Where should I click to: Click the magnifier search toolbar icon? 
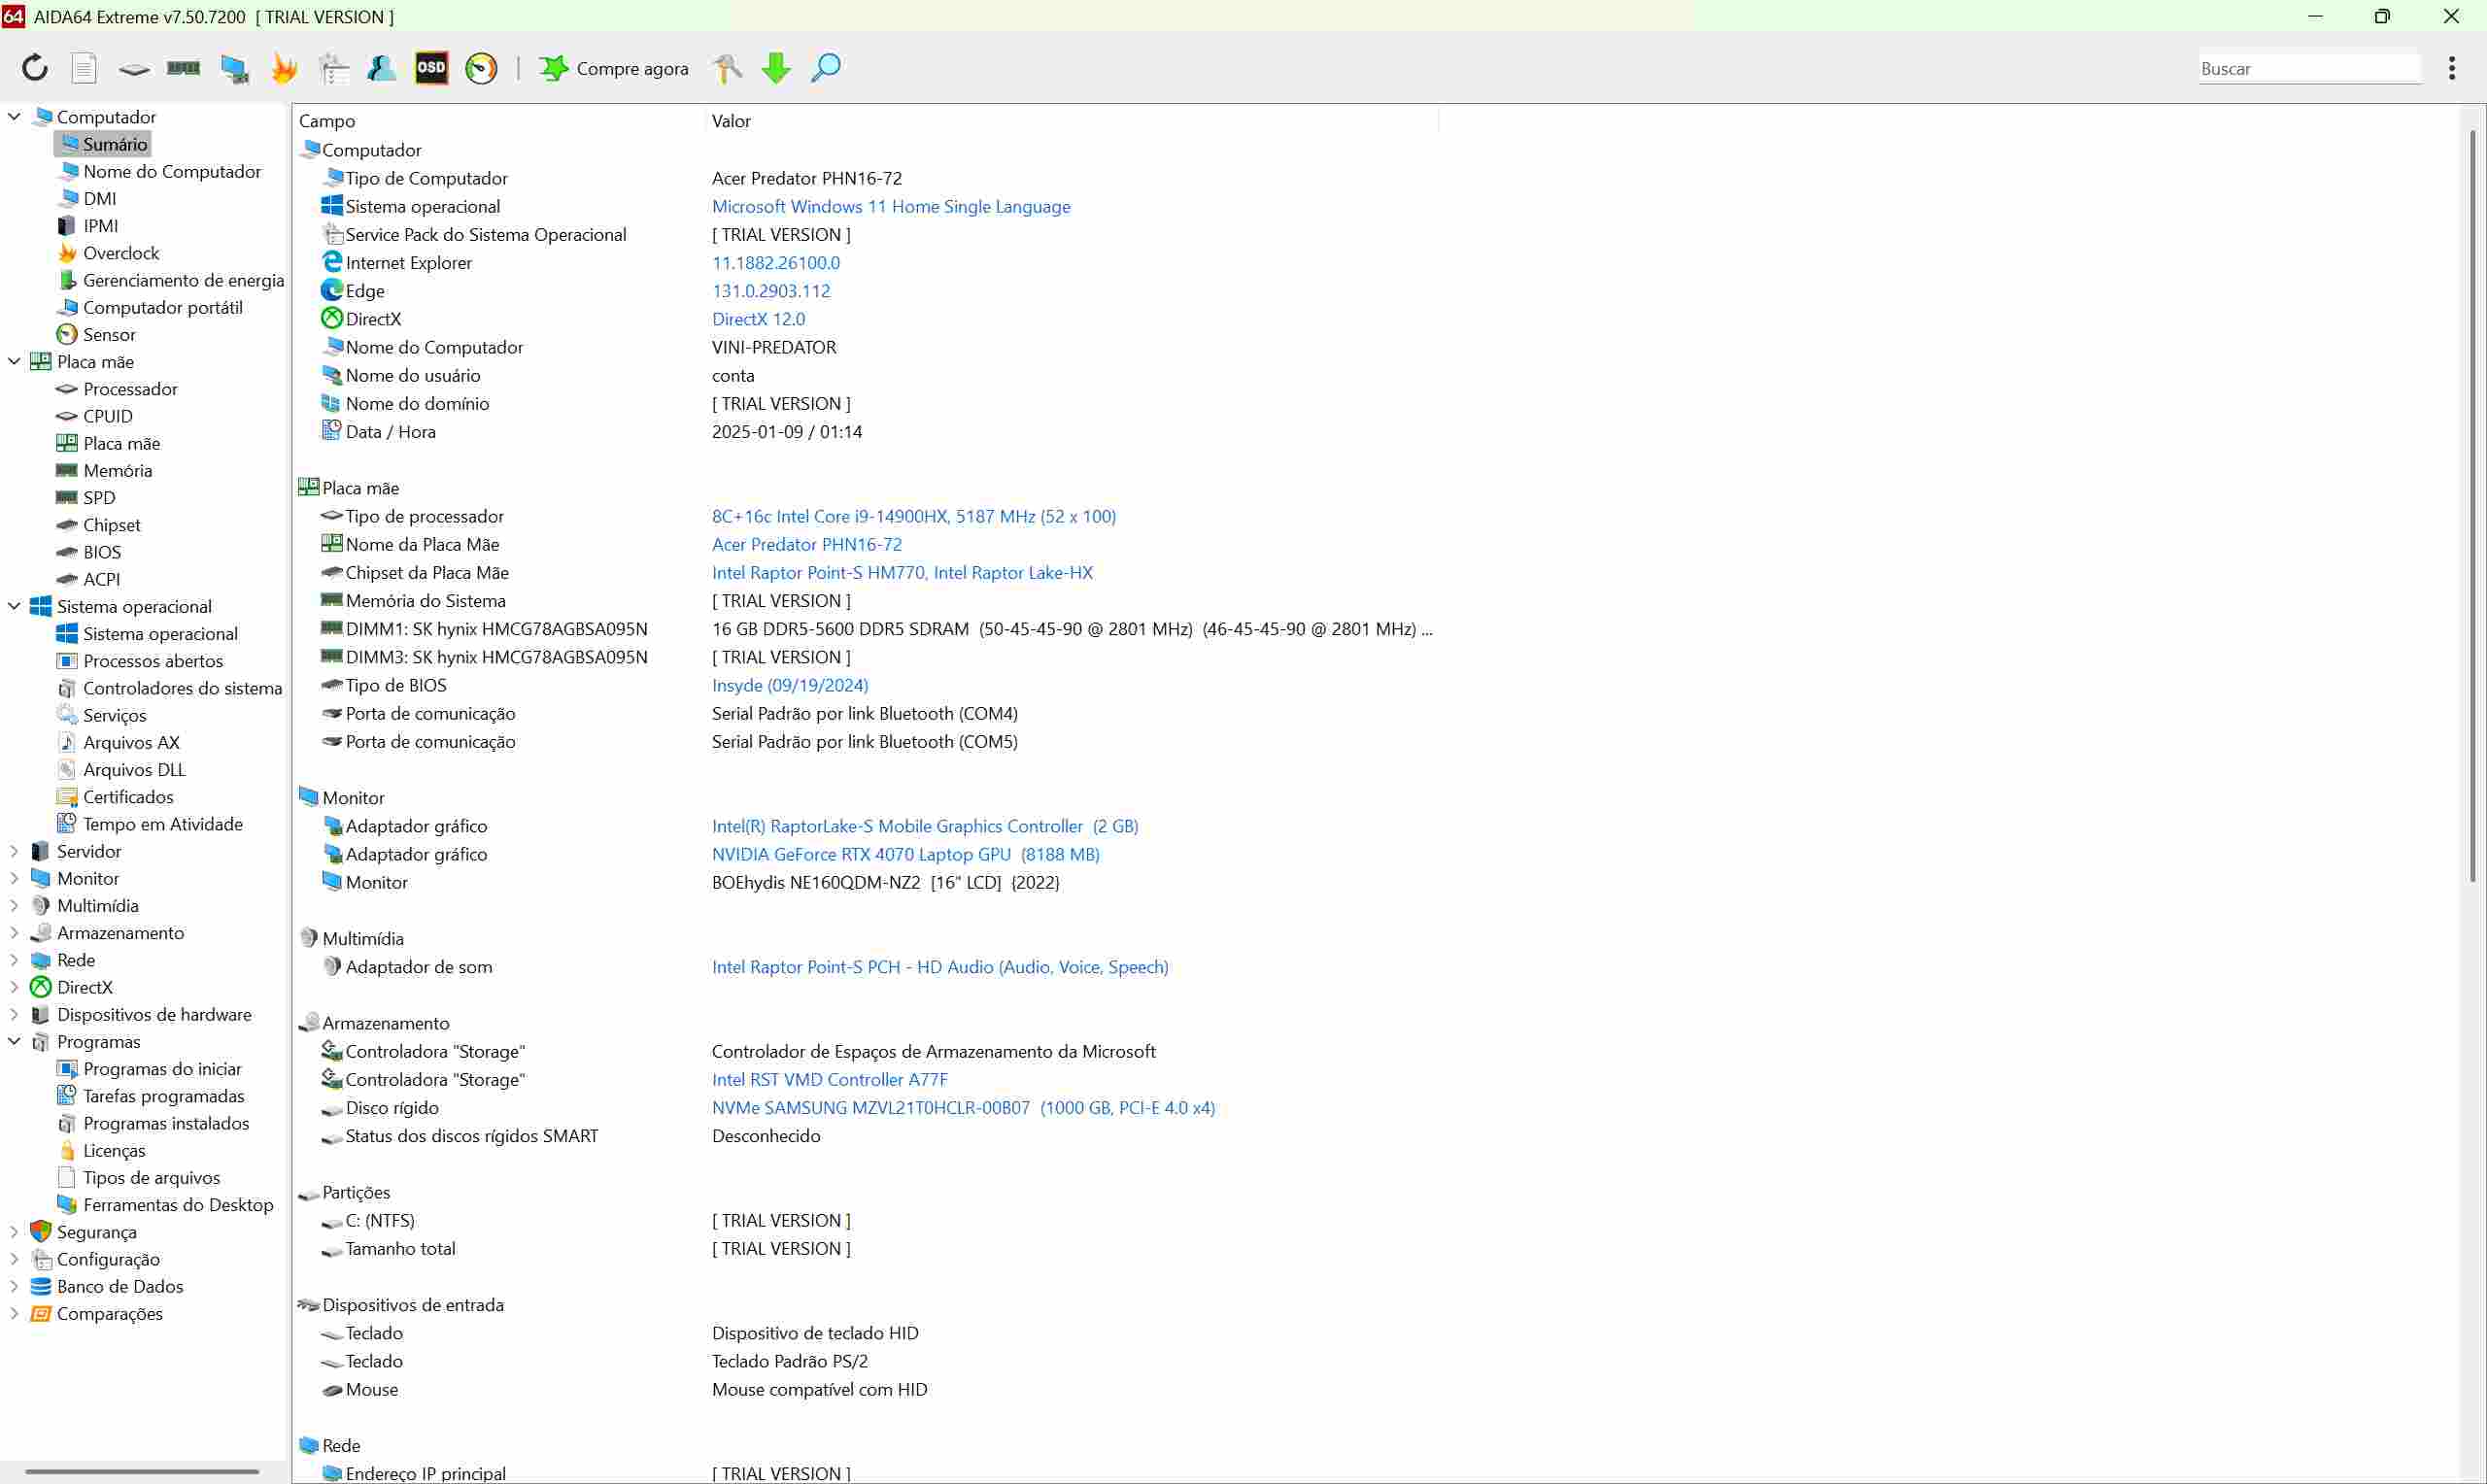point(825,68)
